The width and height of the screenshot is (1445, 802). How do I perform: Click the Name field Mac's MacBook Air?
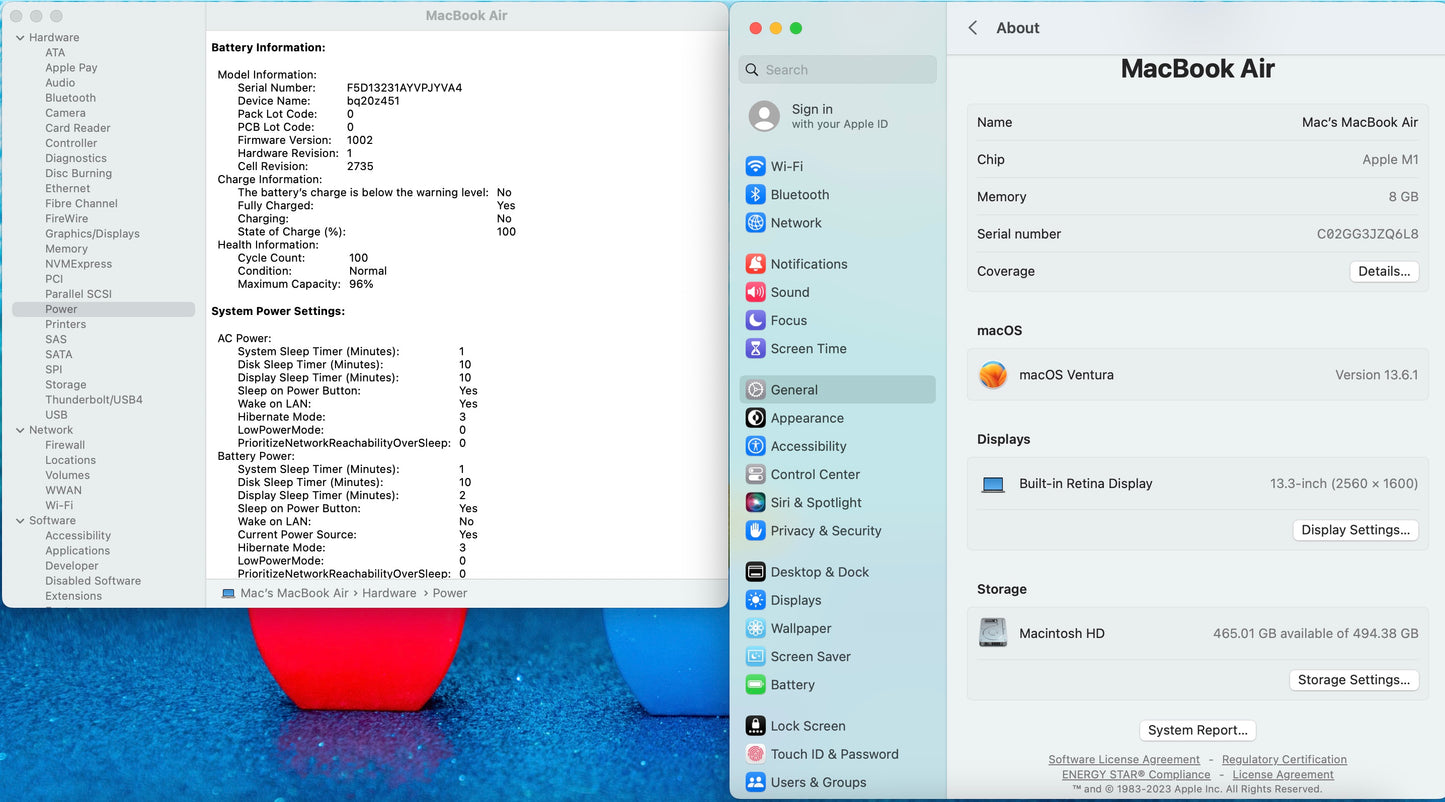coord(1360,122)
